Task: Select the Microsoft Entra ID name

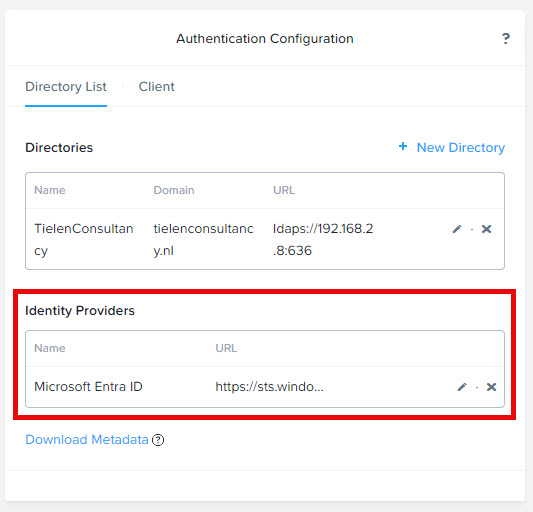Action: tap(88, 387)
